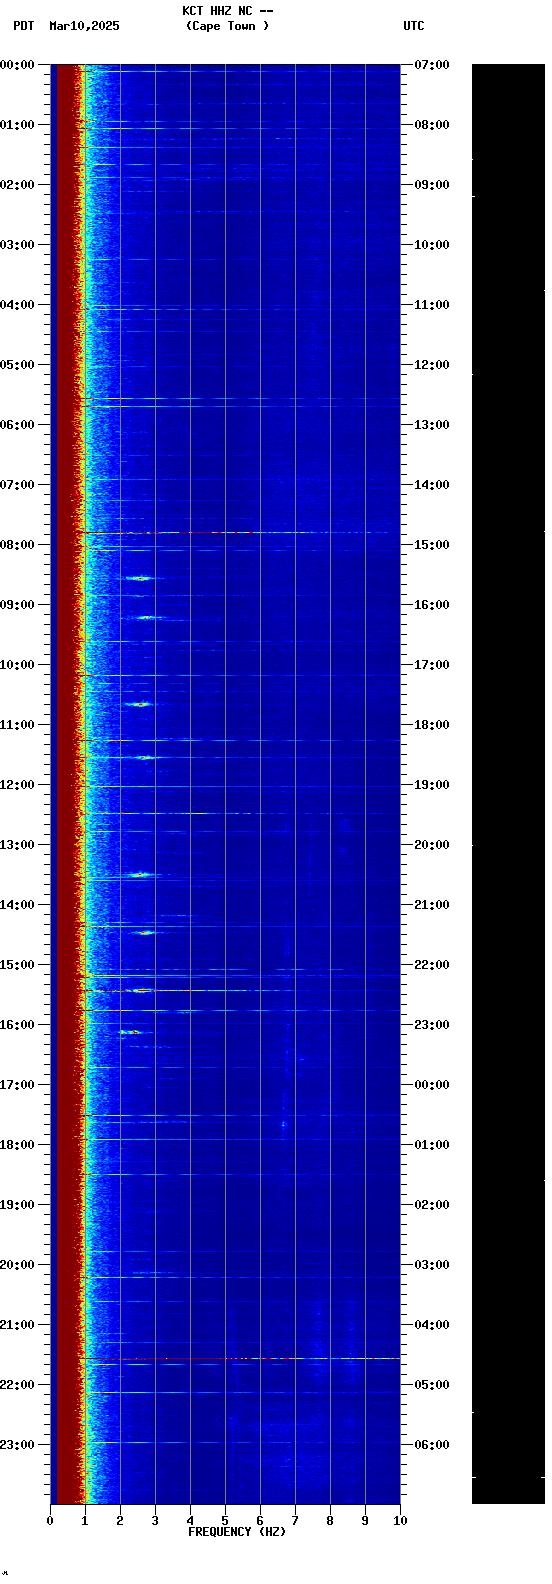Click the UTC axis '19:00' time label
The width and height of the screenshot is (552, 1584).
(432, 785)
